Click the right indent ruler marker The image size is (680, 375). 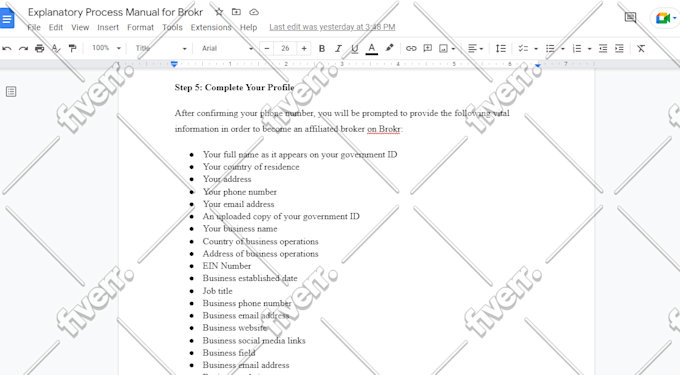pyautogui.click(x=538, y=65)
